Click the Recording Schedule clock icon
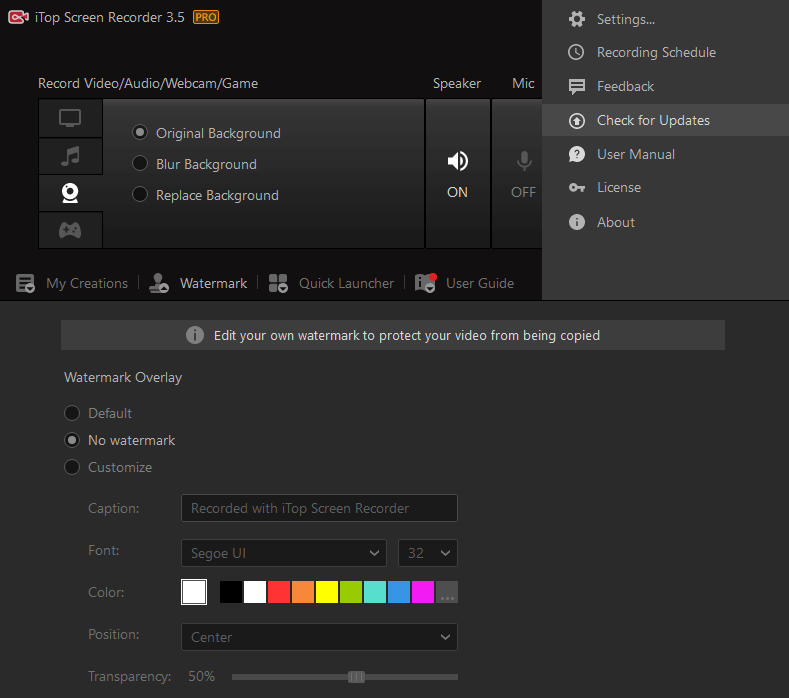The image size is (789, 698). 577,52
